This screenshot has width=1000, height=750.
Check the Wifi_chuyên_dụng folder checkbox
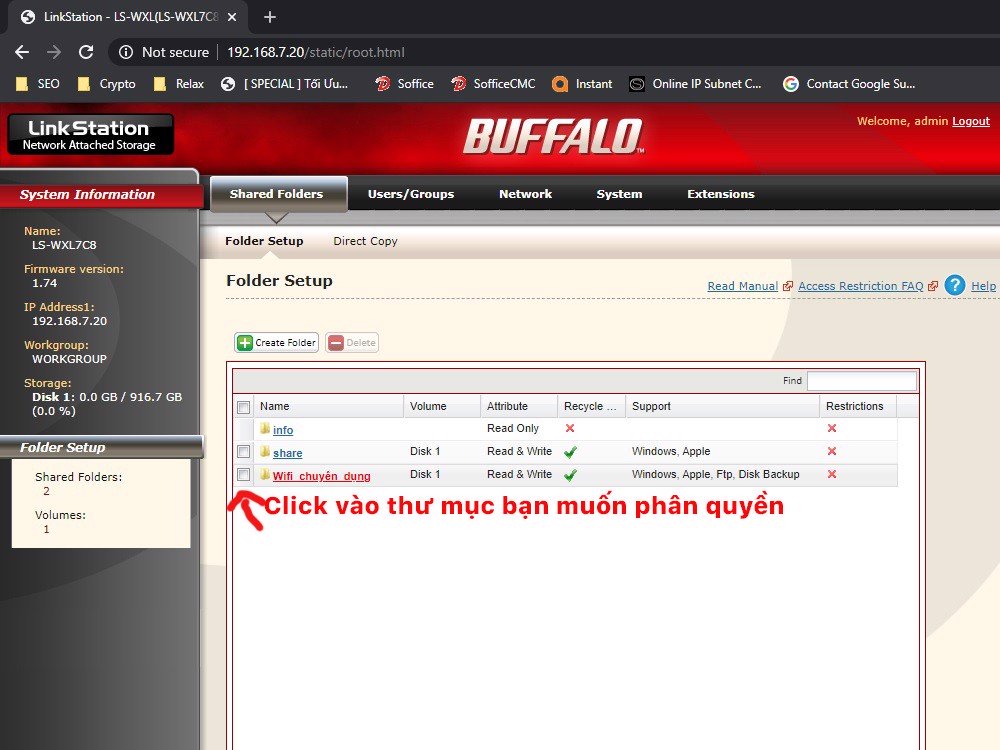[x=244, y=474]
